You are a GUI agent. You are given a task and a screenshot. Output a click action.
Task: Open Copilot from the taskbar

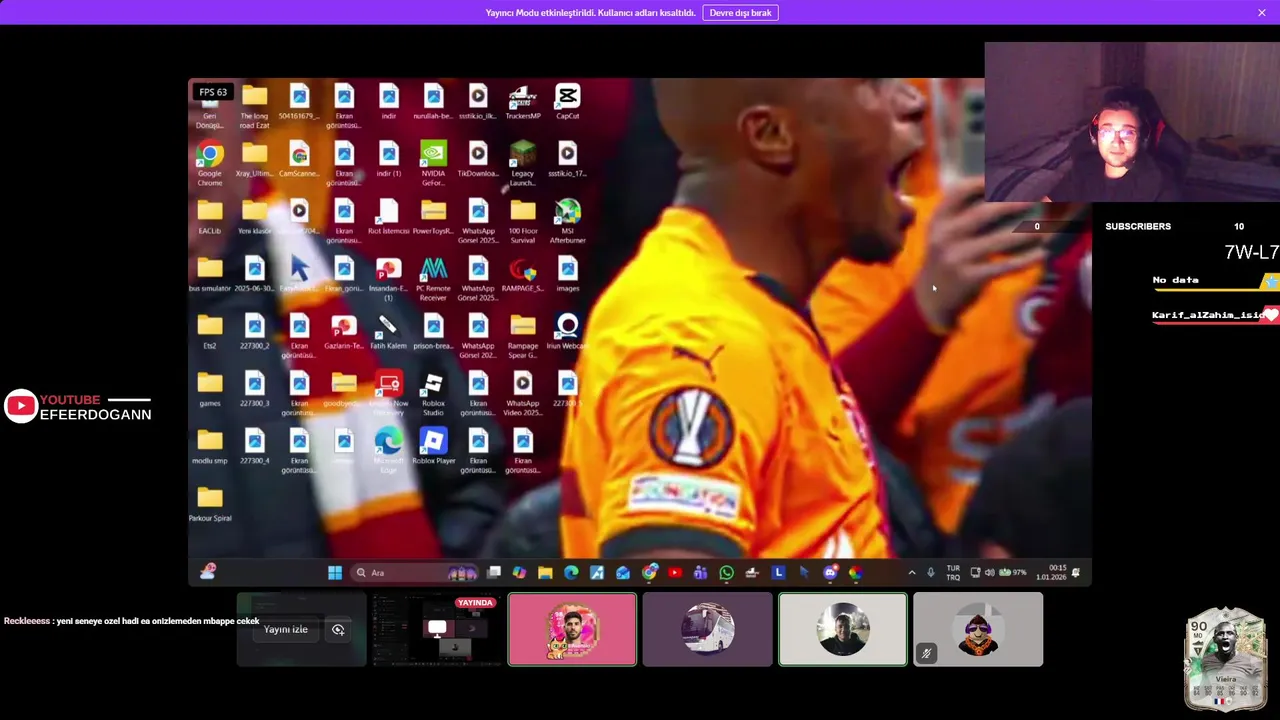519,572
